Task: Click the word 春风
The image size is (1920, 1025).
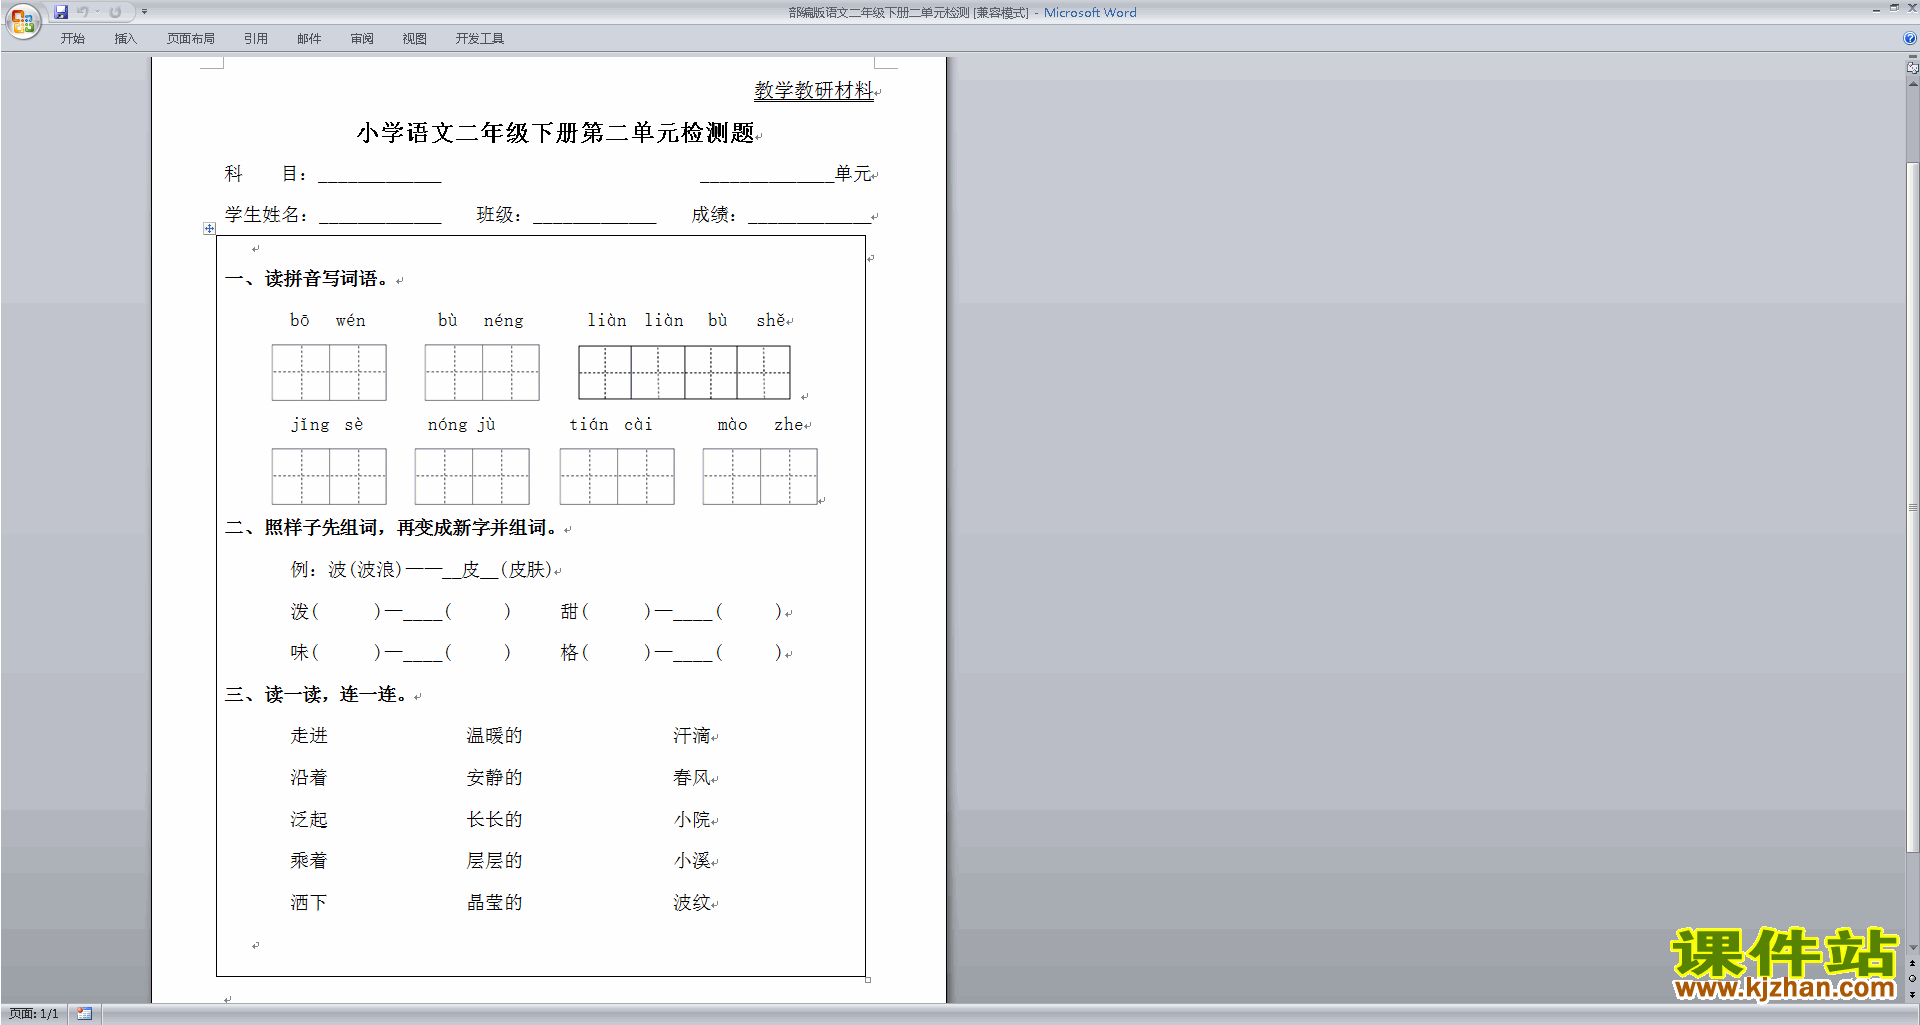Action: (x=692, y=778)
